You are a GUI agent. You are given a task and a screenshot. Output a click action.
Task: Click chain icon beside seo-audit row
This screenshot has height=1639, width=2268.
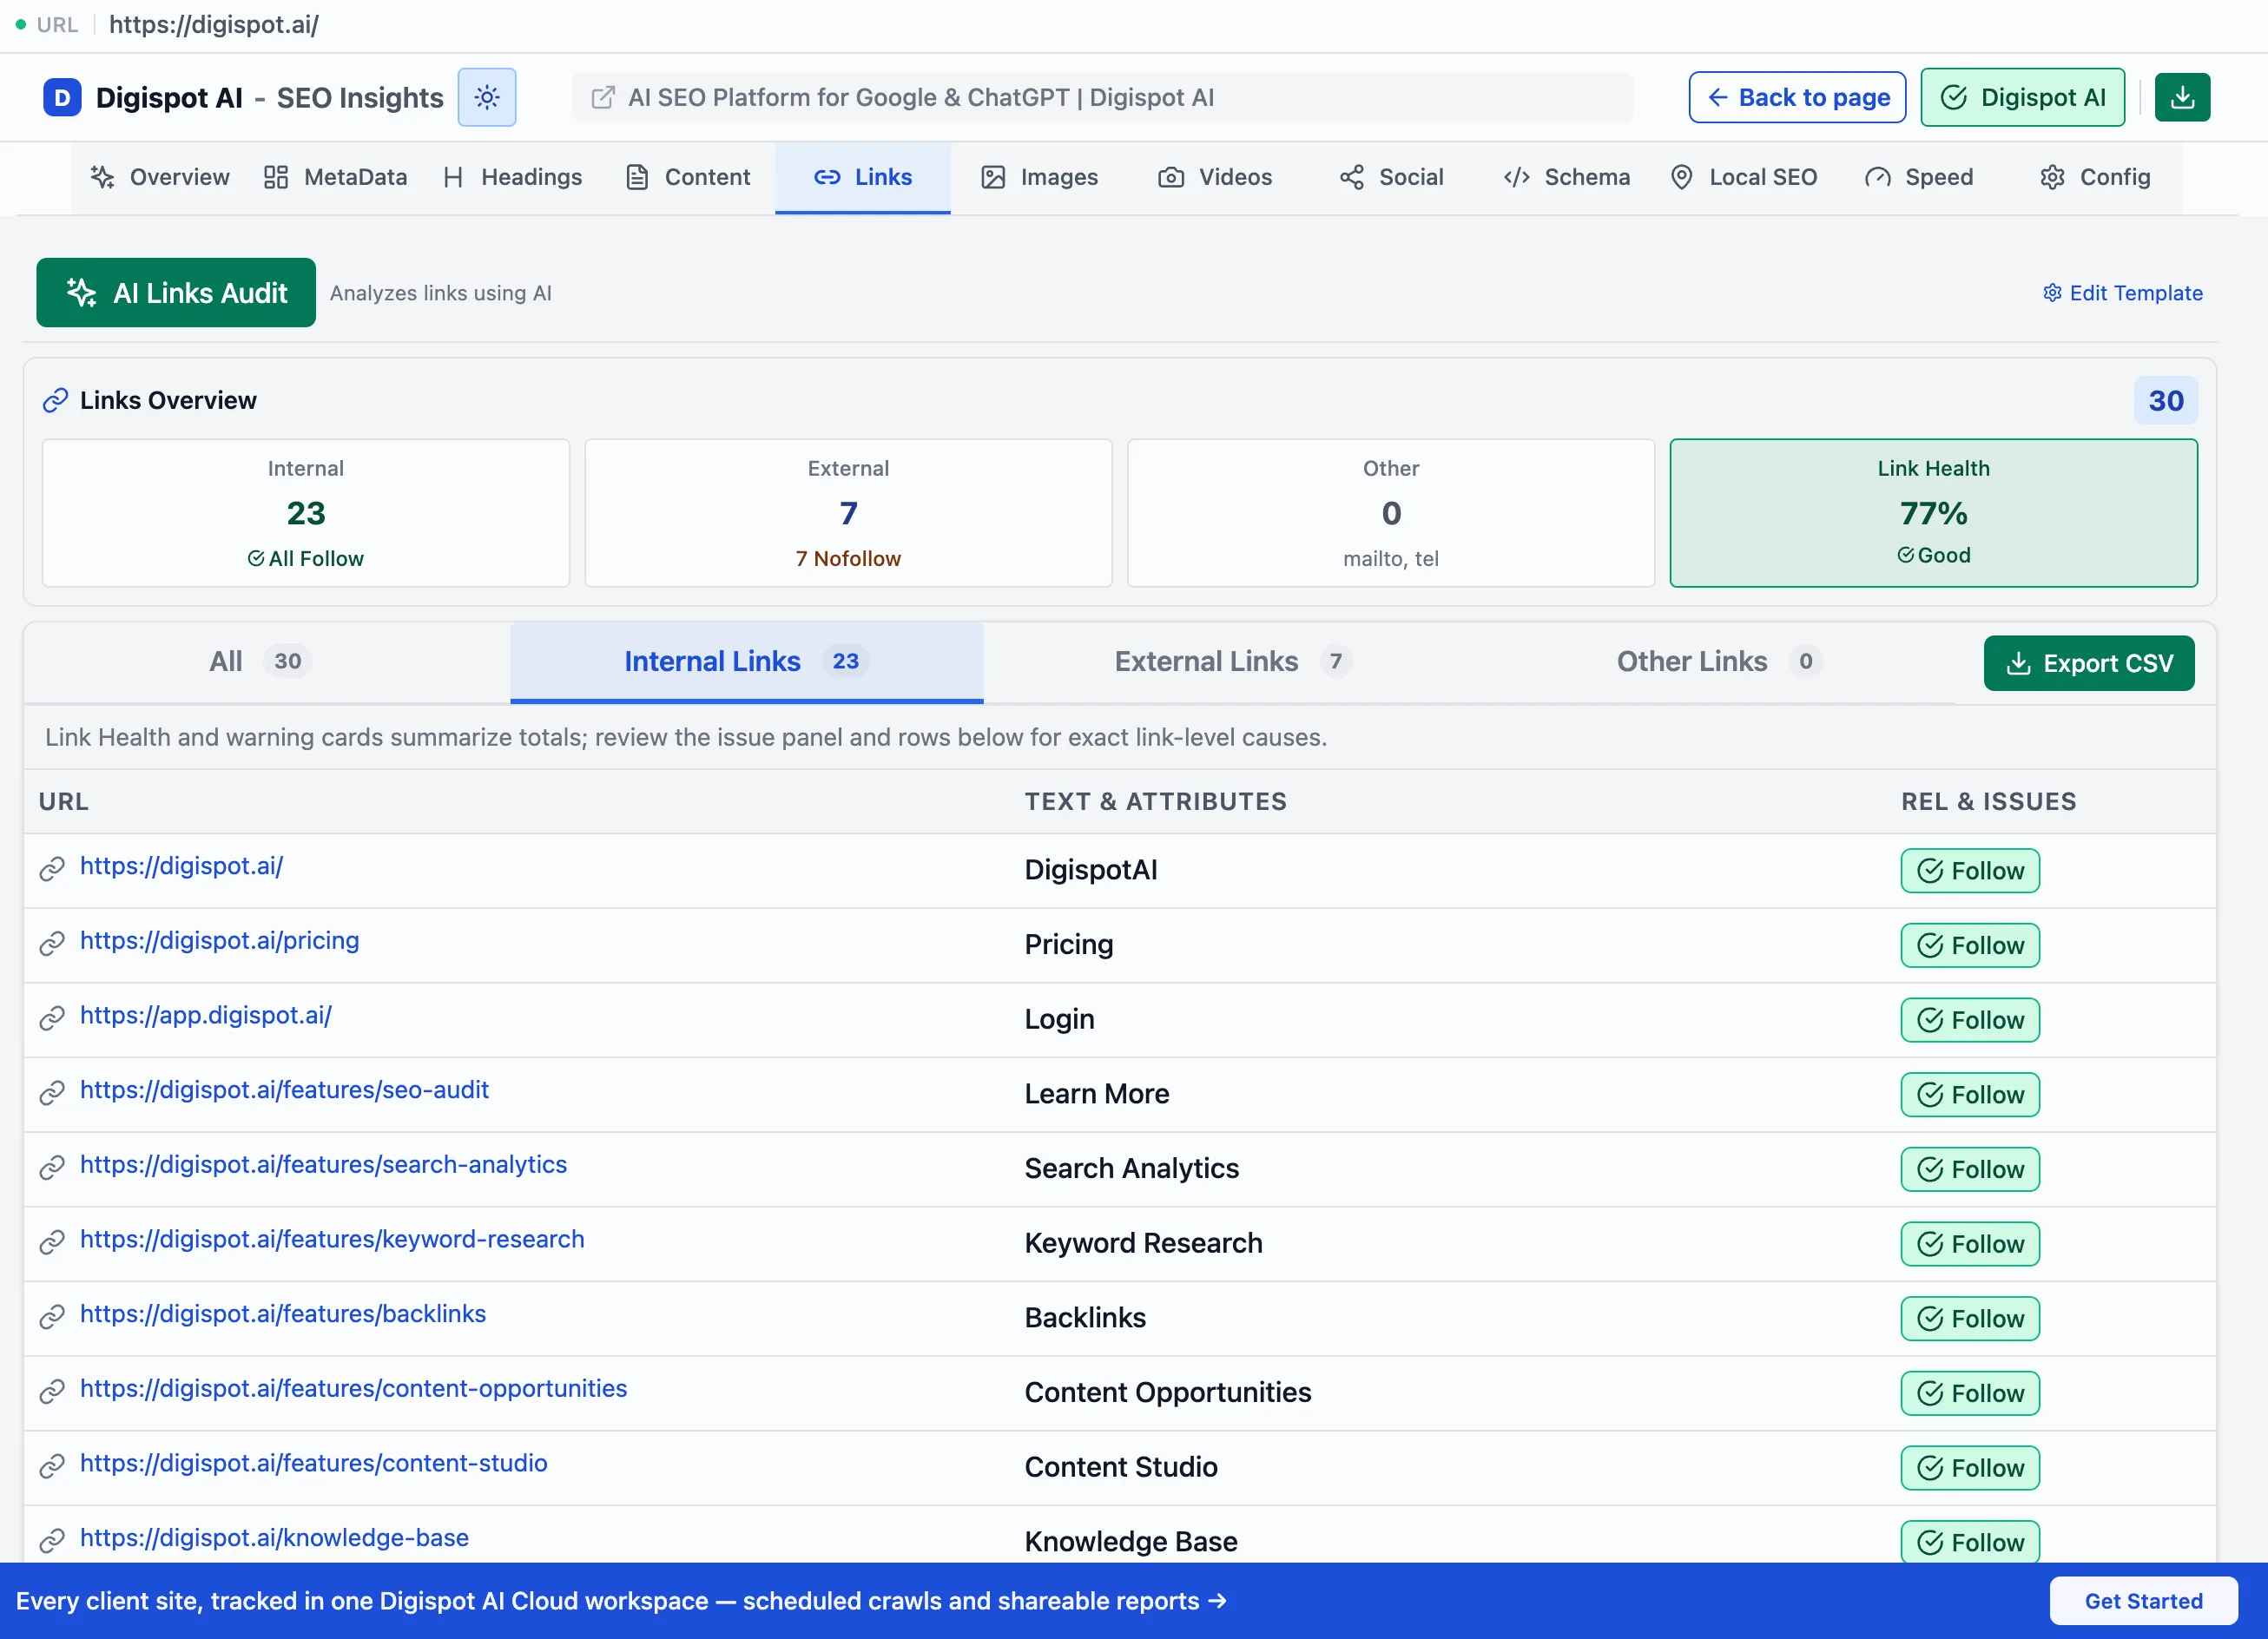point(52,1093)
